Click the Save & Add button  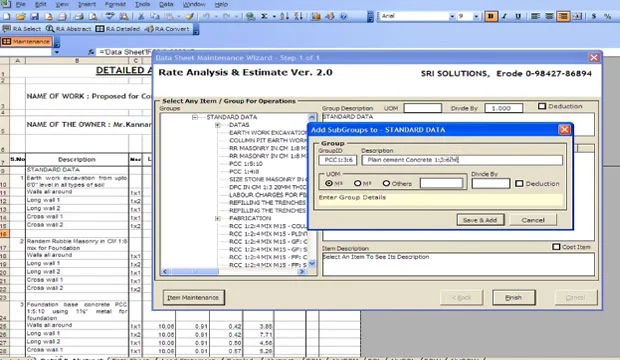pyautogui.click(x=480, y=220)
